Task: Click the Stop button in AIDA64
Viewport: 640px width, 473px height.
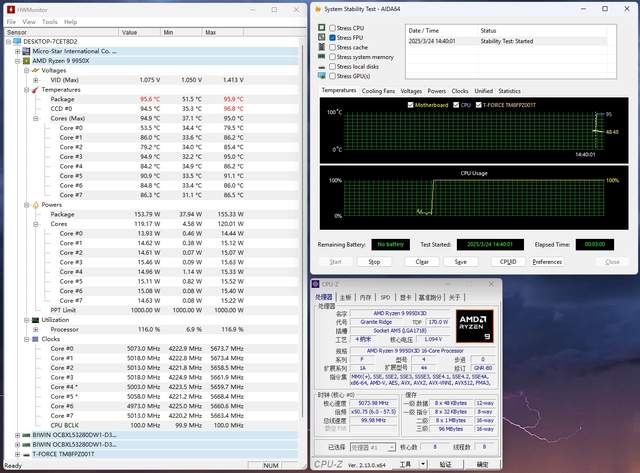Action: [374, 262]
